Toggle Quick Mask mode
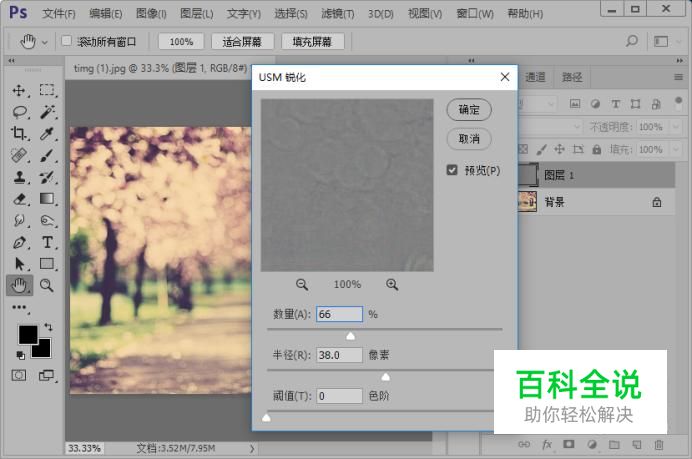Viewport: 692px width, 459px height. [19, 376]
